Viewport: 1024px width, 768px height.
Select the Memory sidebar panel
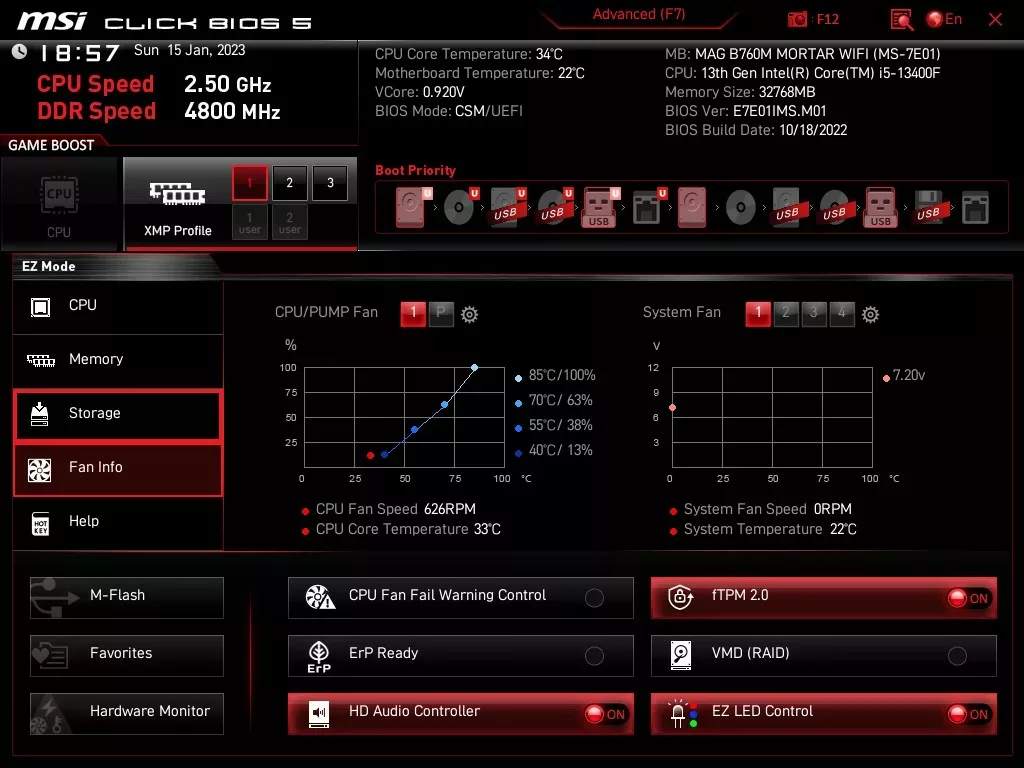click(117, 359)
